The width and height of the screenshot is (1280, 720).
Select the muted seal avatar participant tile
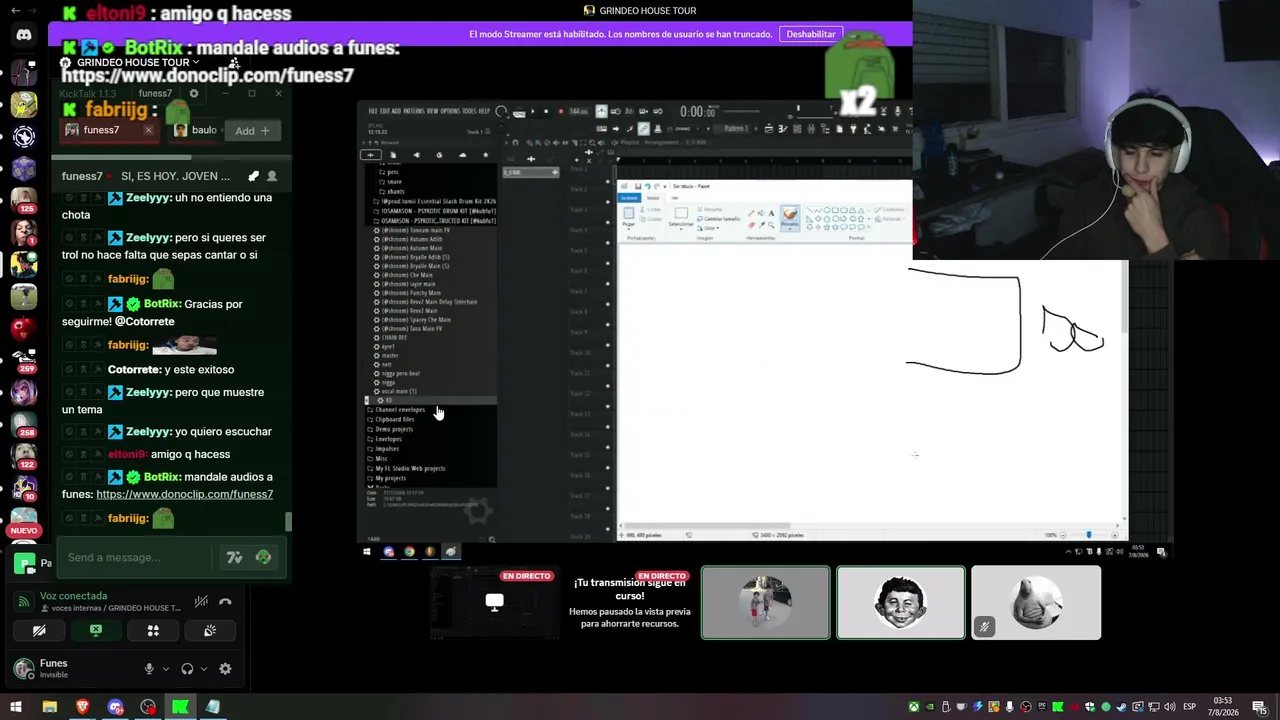click(x=1036, y=602)
